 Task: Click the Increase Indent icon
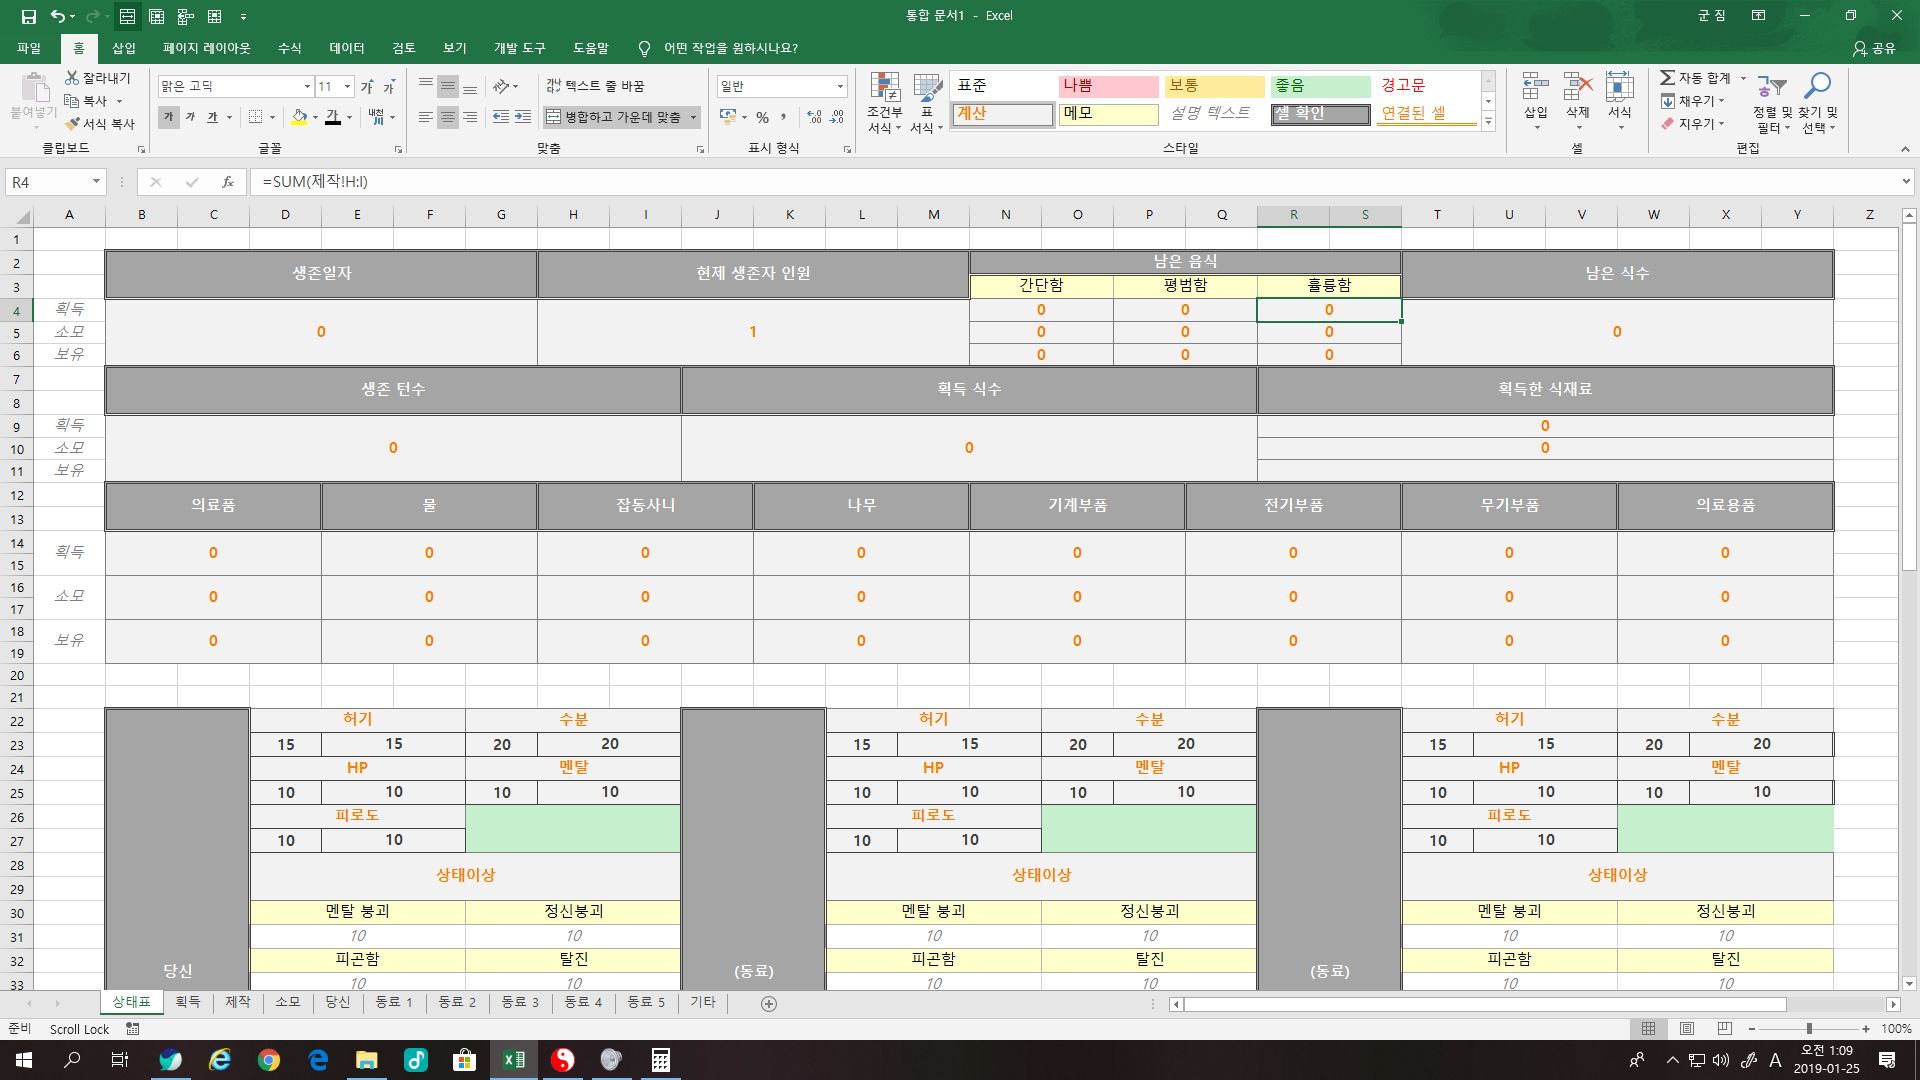point(523,117)
